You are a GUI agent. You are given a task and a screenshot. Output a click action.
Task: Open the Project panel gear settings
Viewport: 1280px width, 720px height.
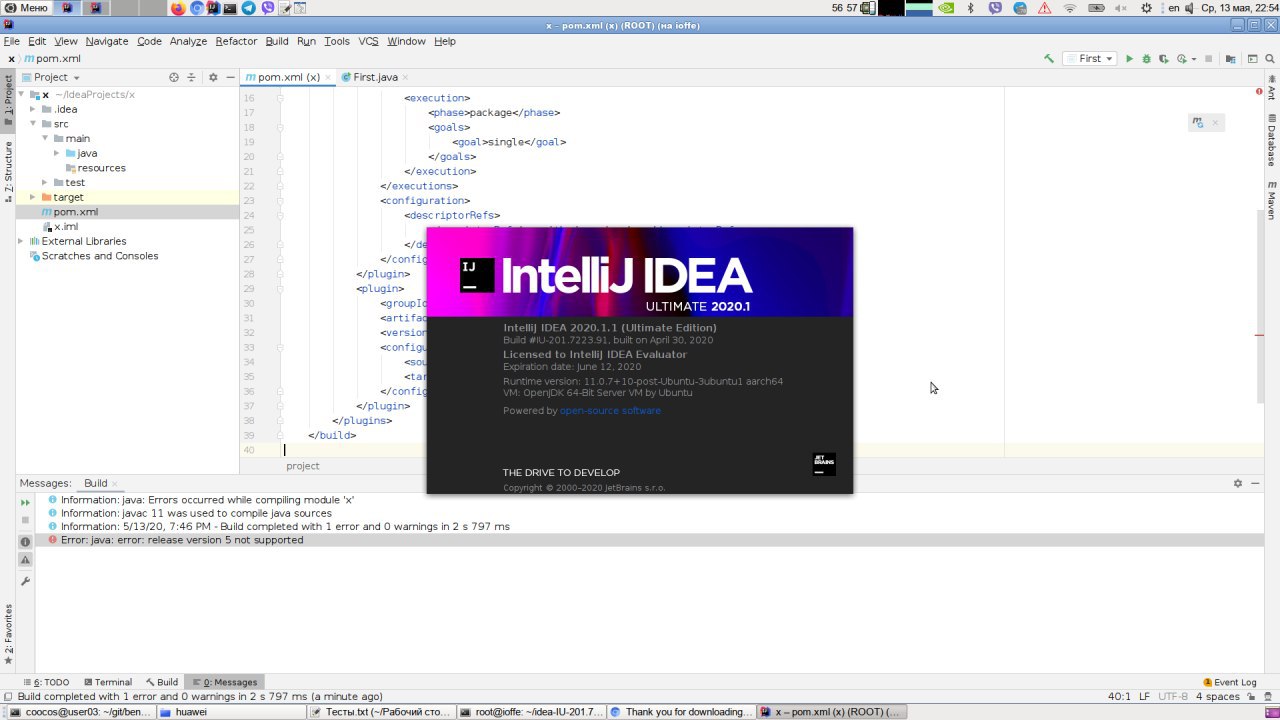pyautogui.click(x=213, y=77)
